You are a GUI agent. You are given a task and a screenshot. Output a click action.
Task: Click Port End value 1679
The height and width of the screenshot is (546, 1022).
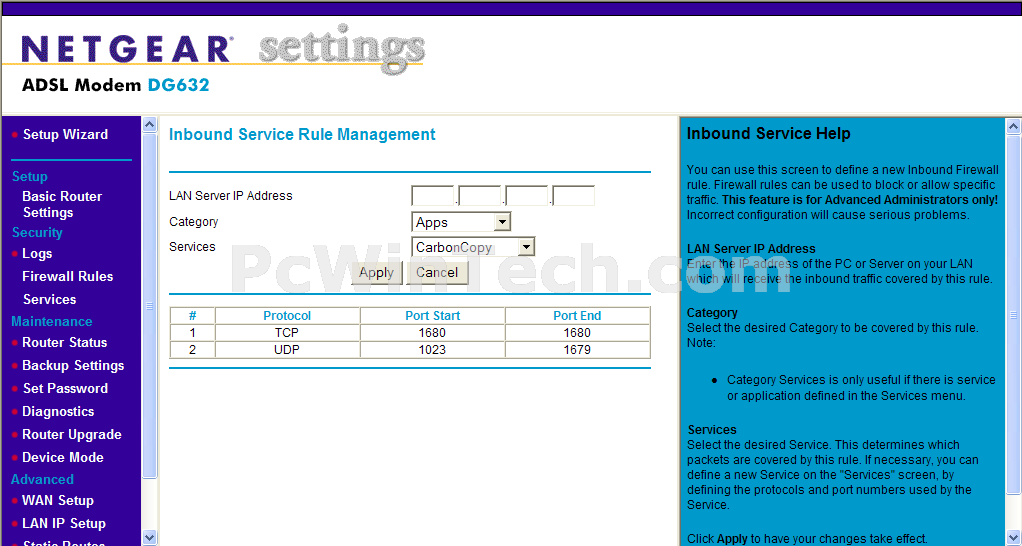tap(577, 350)
